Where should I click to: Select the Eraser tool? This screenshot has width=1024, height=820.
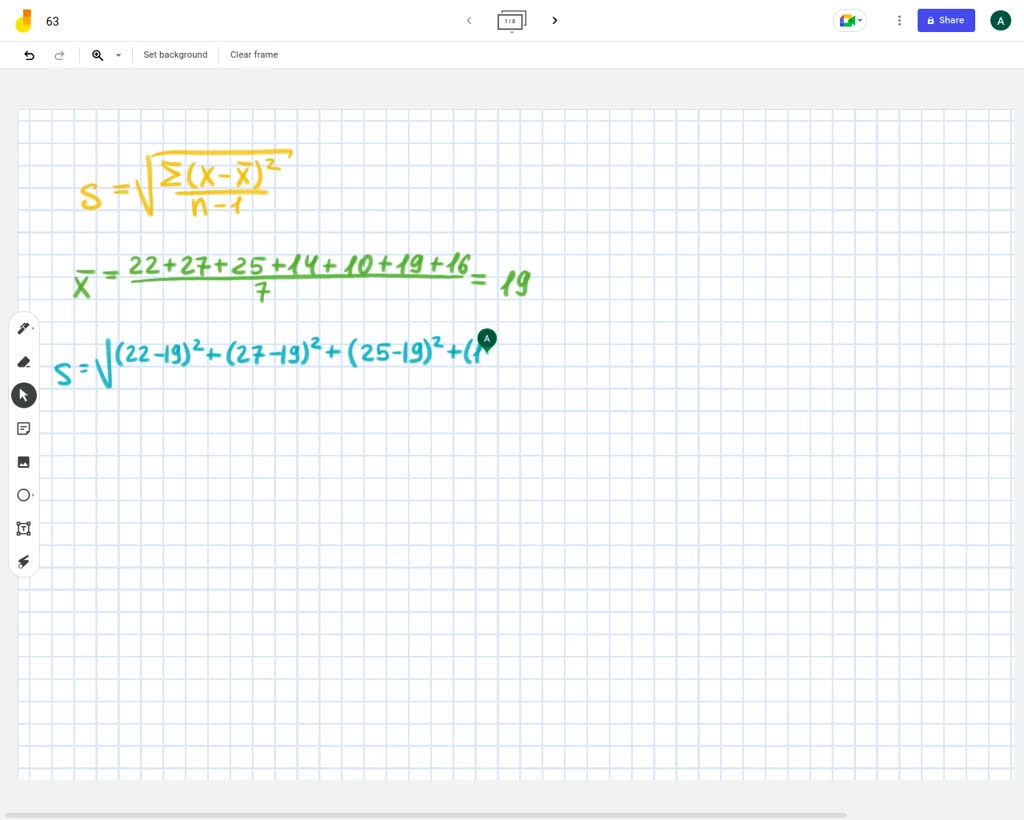(x=23, y=361)
